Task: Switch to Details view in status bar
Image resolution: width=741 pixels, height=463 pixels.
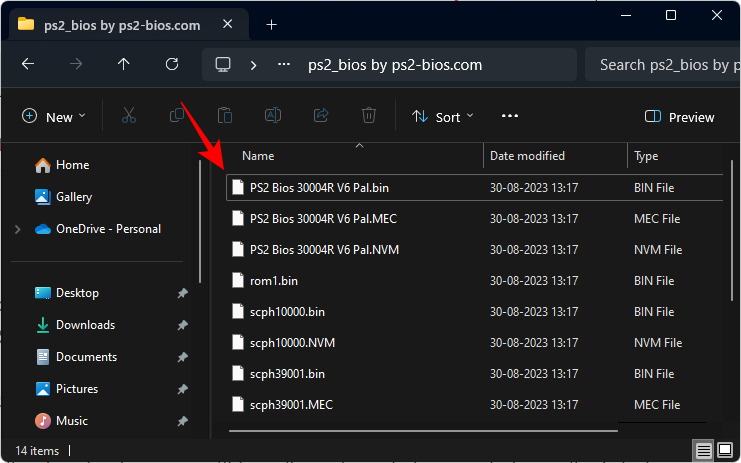Action: (x=703, y=450)
